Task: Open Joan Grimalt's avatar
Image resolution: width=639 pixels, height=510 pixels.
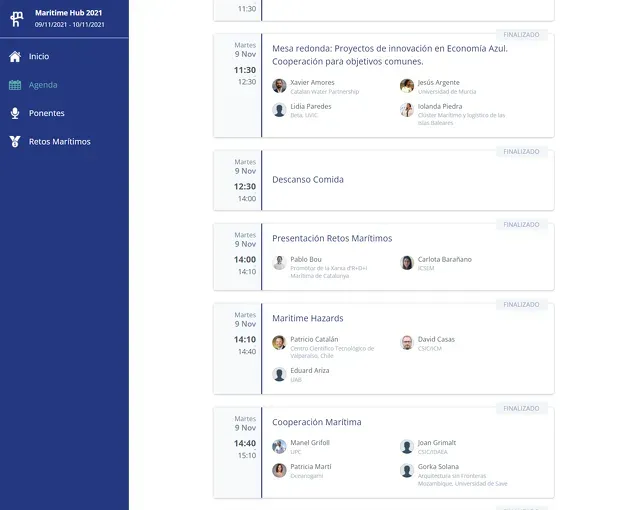Action: pyautogui.click(x=407, y=446)
